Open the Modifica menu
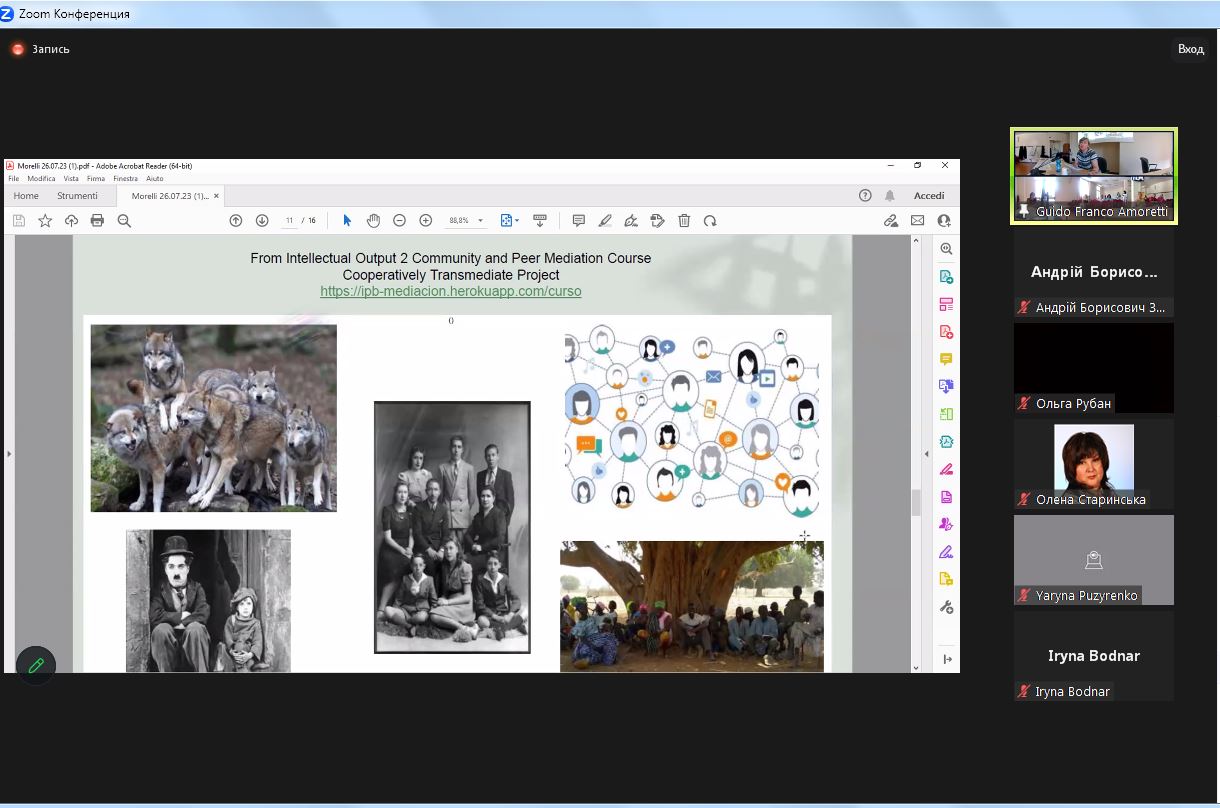Viewport: 1220px width, 808px height. (x=41, y=179)
